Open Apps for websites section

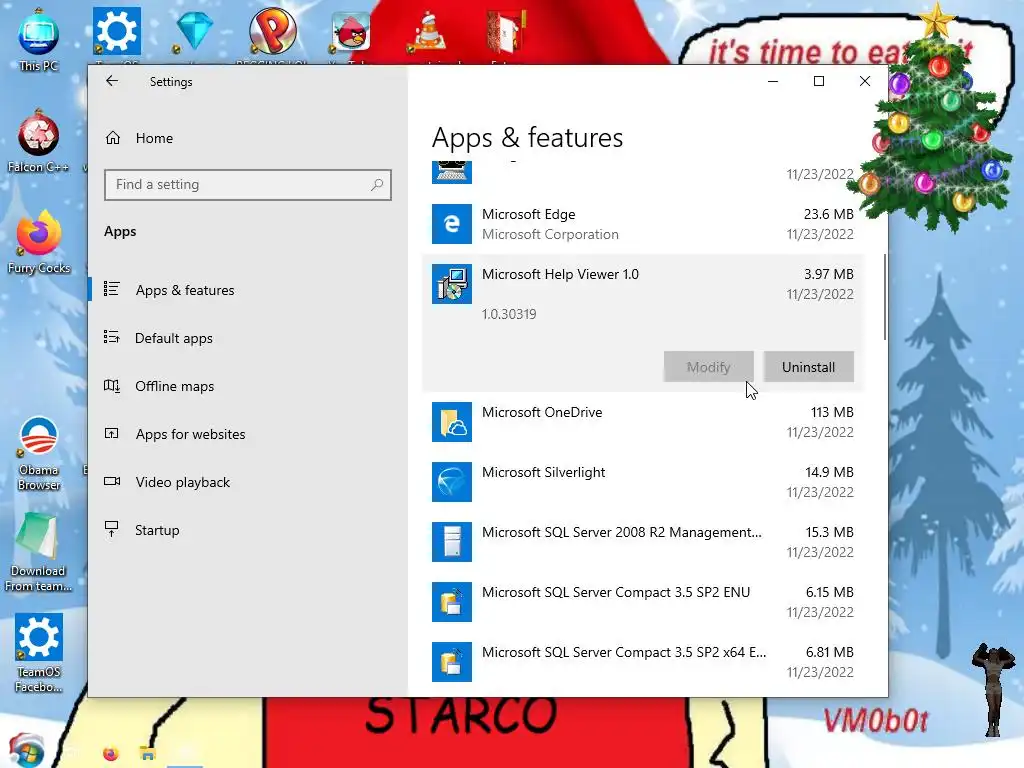pos(191,434)
